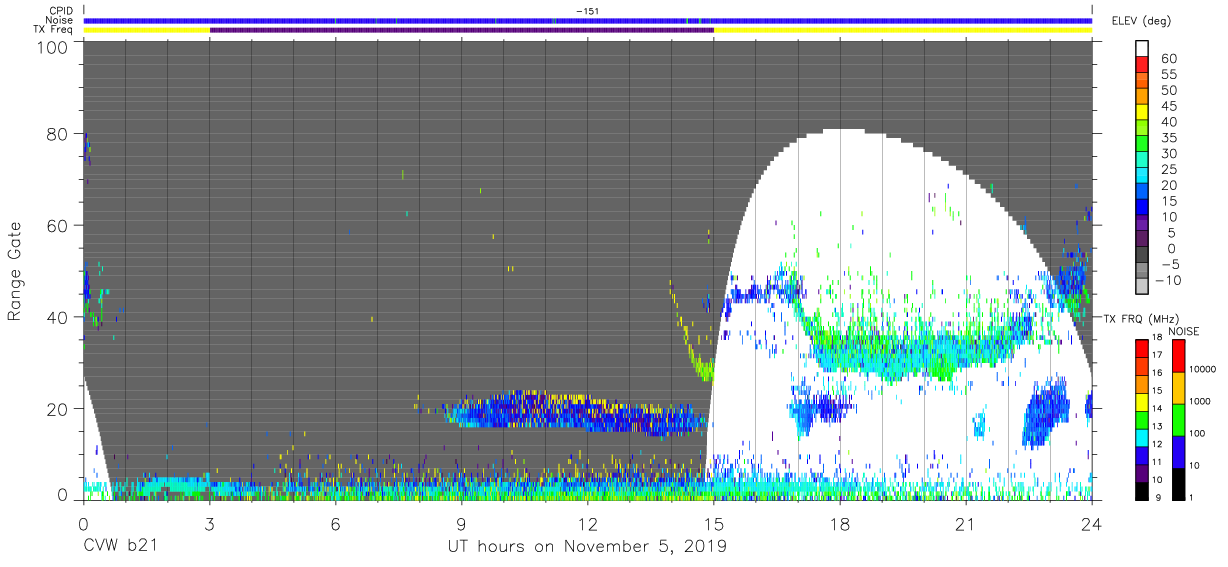This screenshot has height=567, width=1228.
Task: Click the -151 CPID value
Action: coord(588,11)
